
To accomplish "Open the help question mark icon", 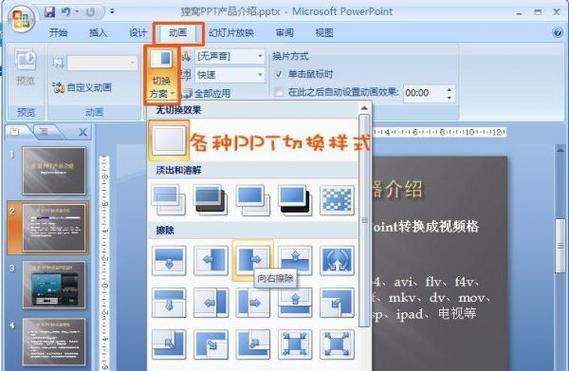I will tap(557, 33).
